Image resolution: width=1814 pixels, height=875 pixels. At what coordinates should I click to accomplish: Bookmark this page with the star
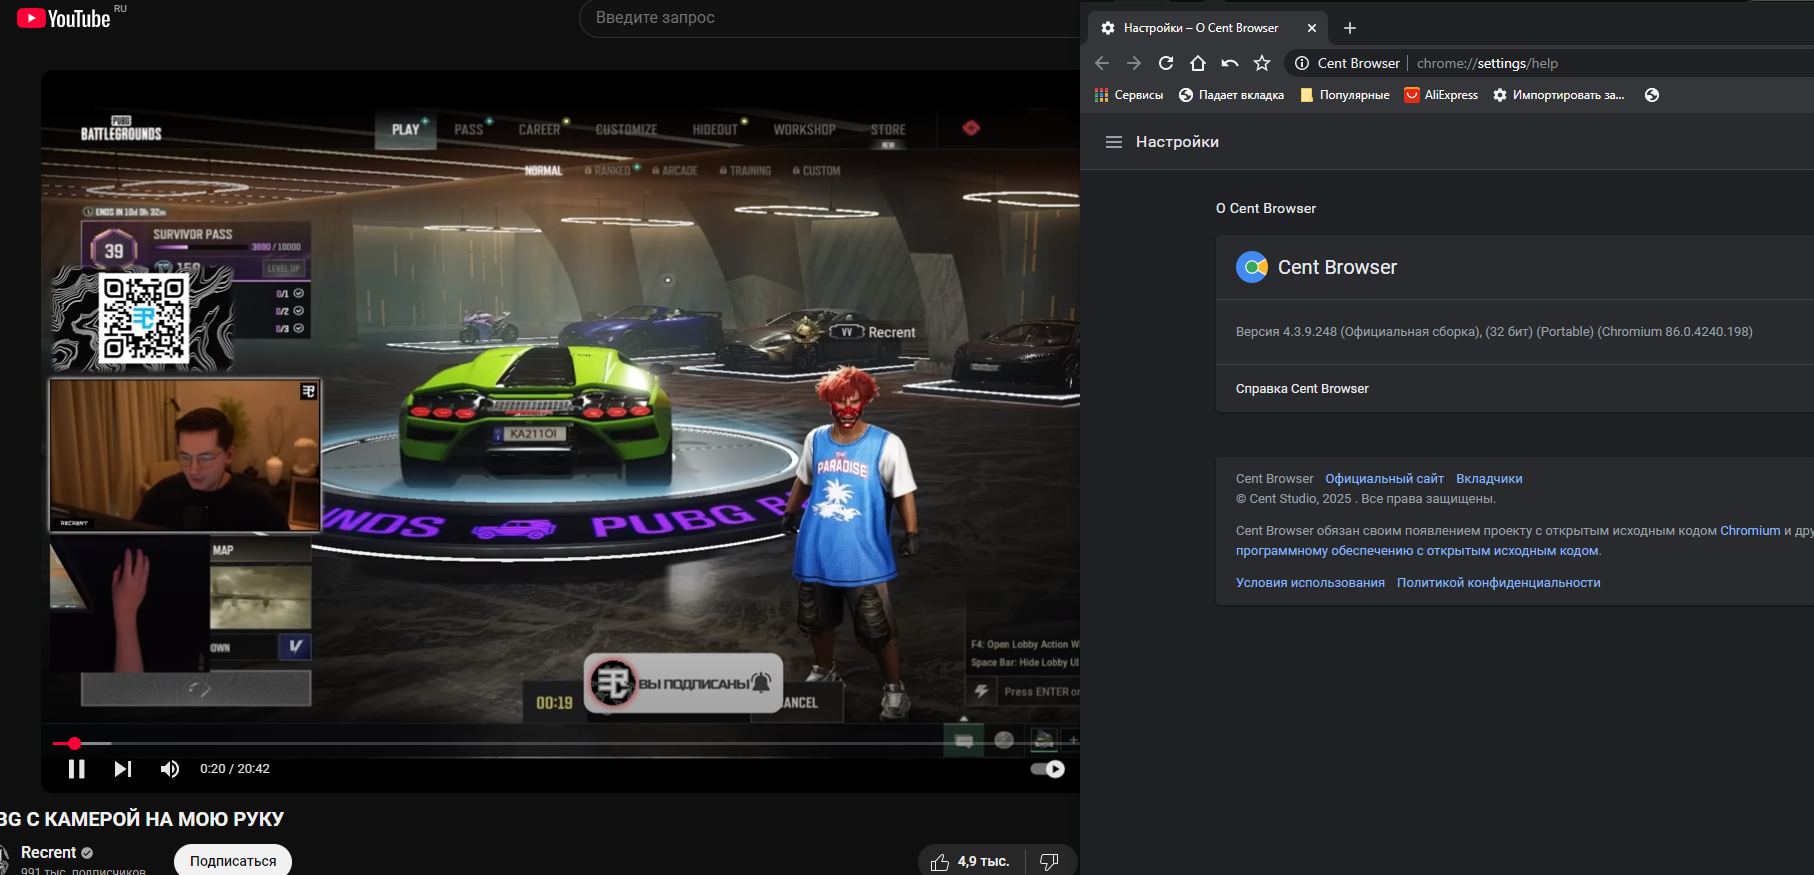point(1262,63)
